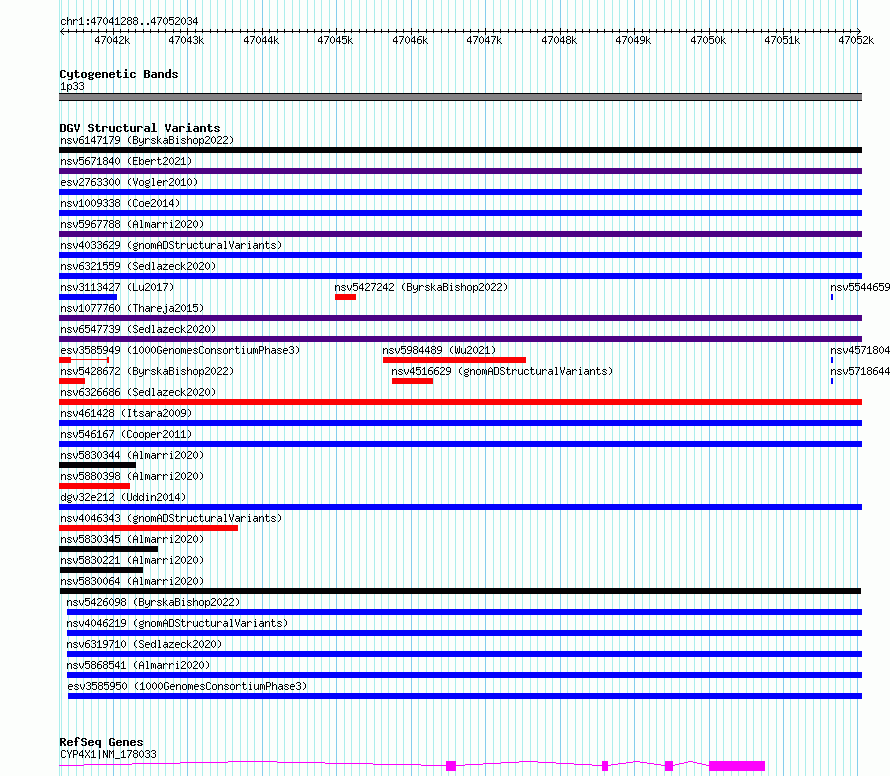Click nsv1009338 (Coe2014) label
Viewport: 890px width, 776px height.
click(x=120, y=203)
